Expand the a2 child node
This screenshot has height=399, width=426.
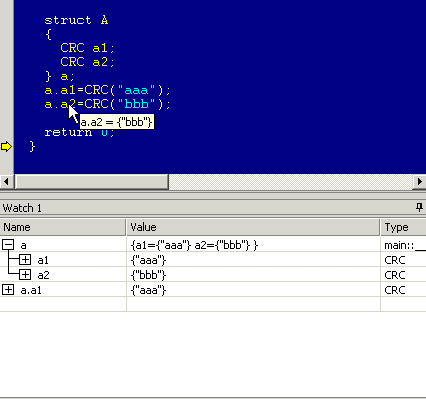click(25, 275)
